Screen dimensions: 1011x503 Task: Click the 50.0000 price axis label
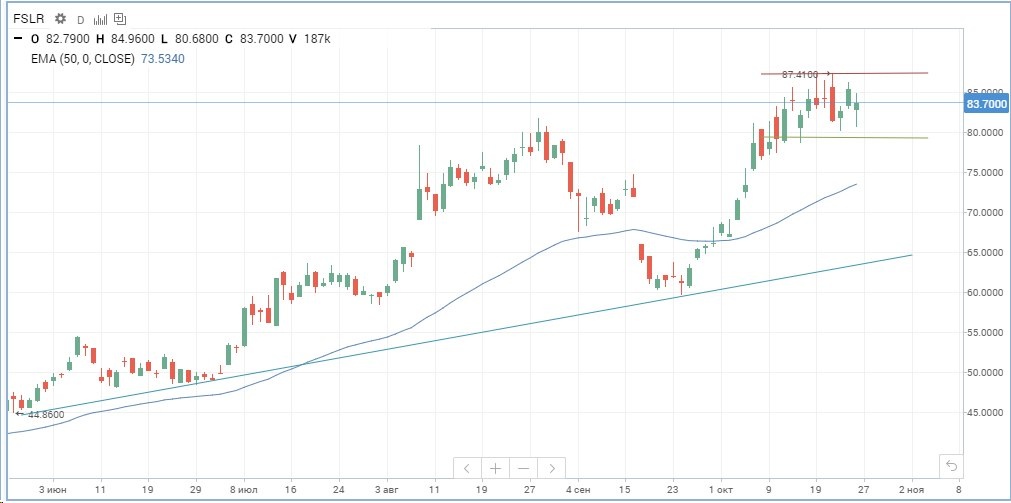[985, 373]
